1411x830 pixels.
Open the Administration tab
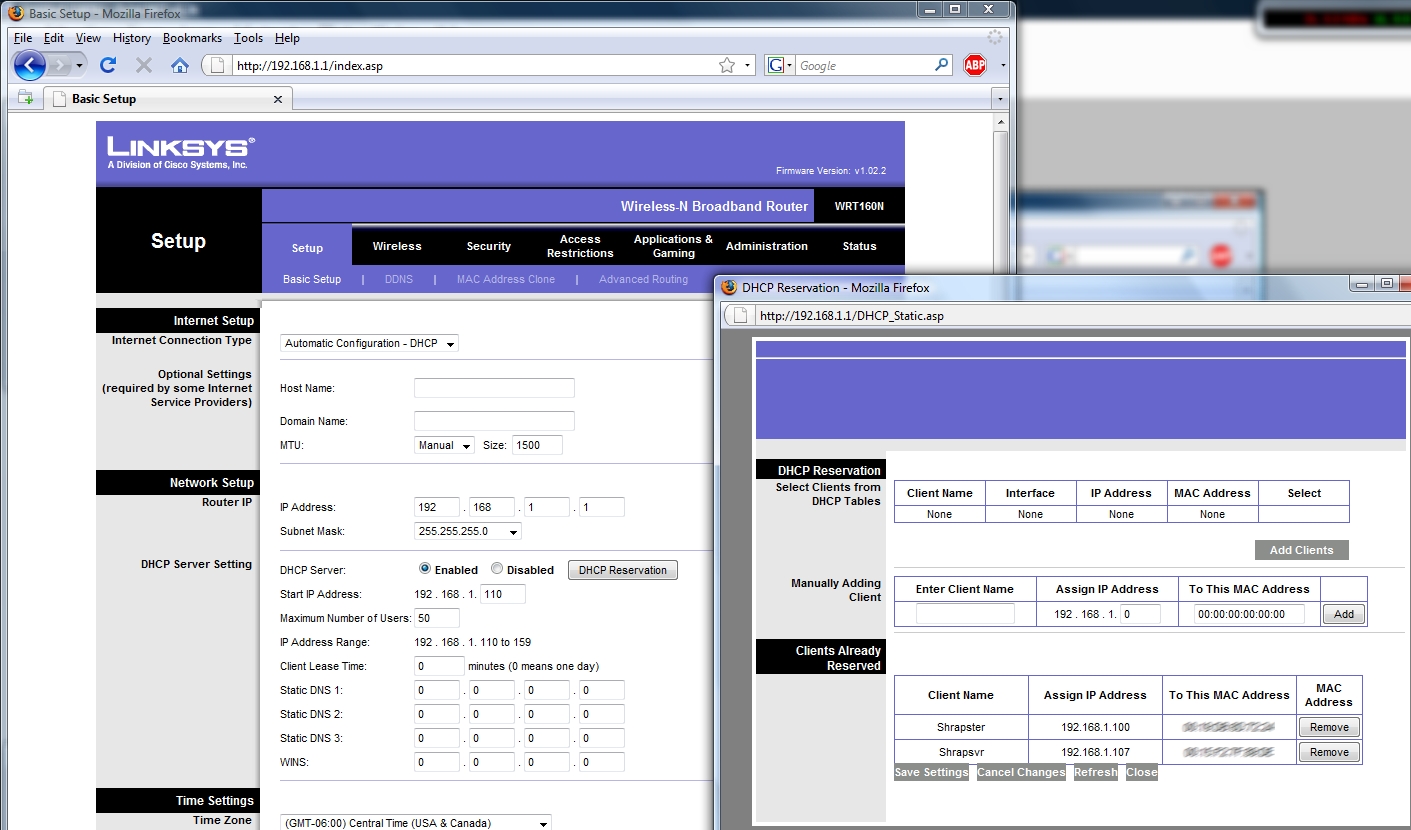point(767,246)
